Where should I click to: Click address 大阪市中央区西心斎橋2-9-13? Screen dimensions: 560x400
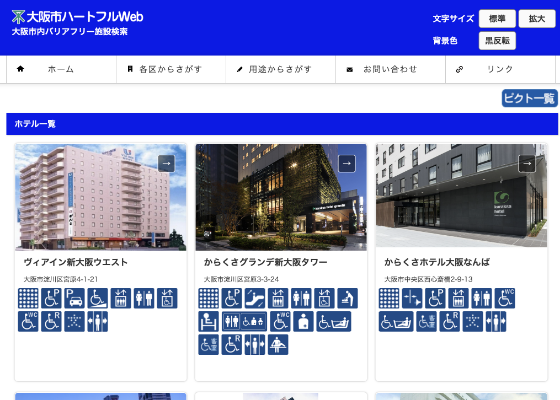click(428, 279)
